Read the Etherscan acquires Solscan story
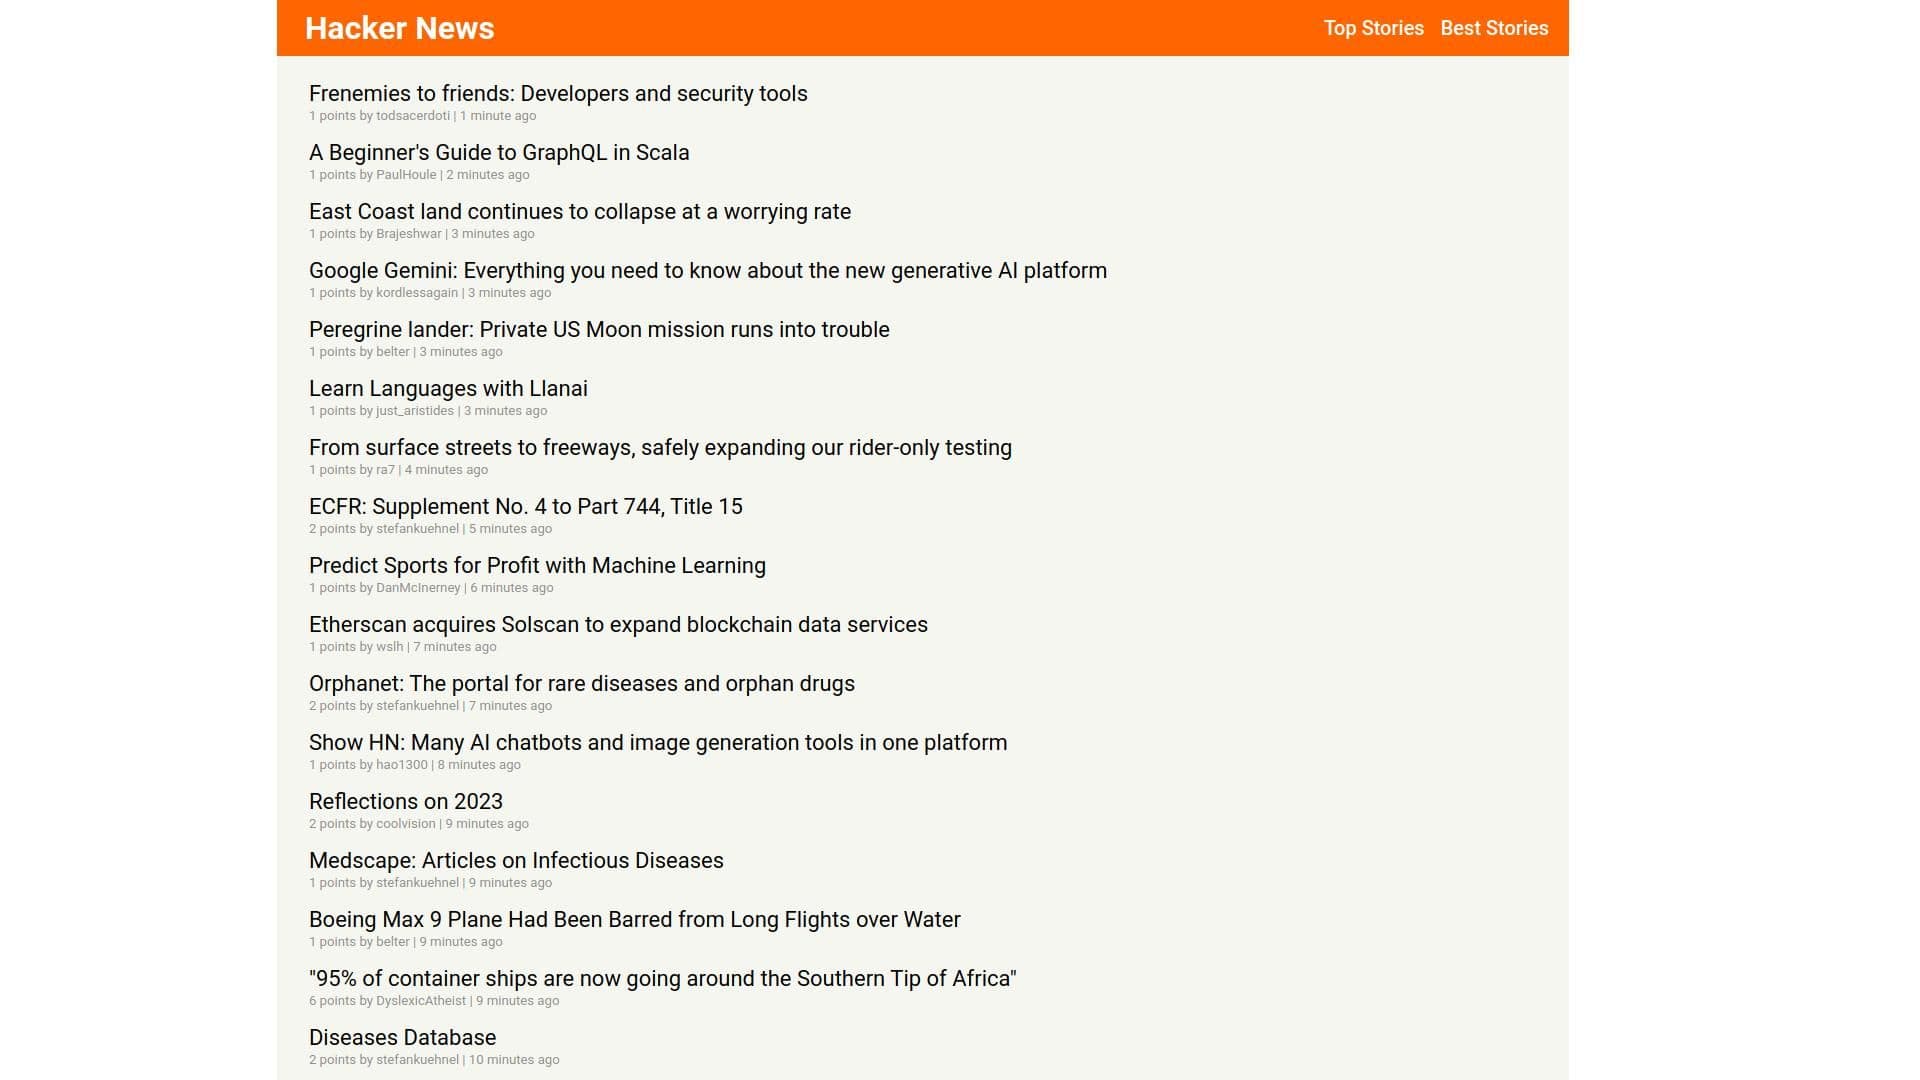Image resolution: width=1920 pixels, height=1080 pixels. (x=618, y=624)
